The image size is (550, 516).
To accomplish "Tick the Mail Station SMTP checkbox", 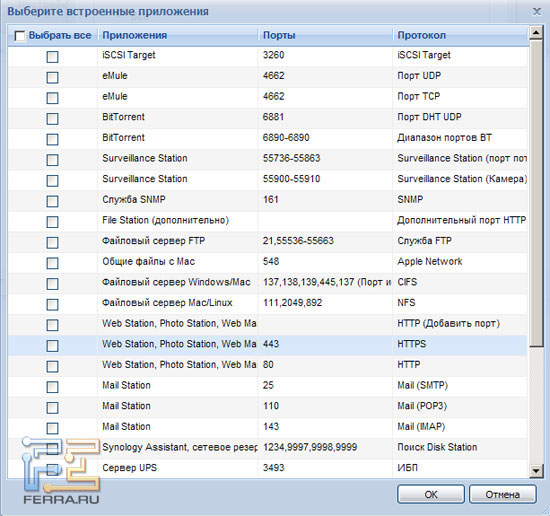I will coord(52,387).
